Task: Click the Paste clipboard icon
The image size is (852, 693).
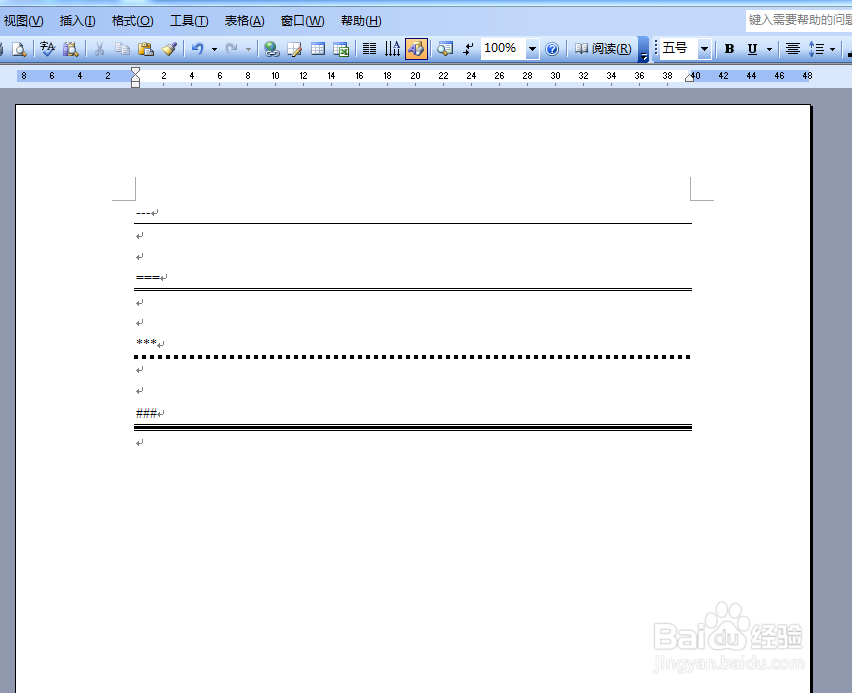Action: tap(146, 49)
